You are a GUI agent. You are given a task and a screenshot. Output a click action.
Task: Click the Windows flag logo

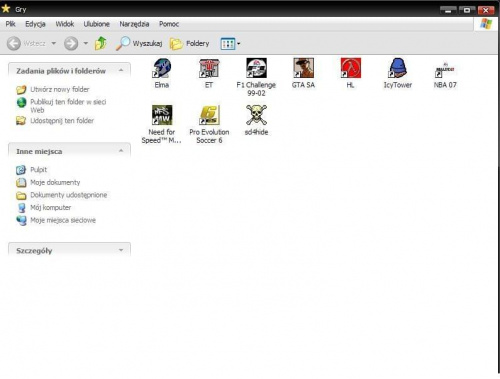[486, 24]
